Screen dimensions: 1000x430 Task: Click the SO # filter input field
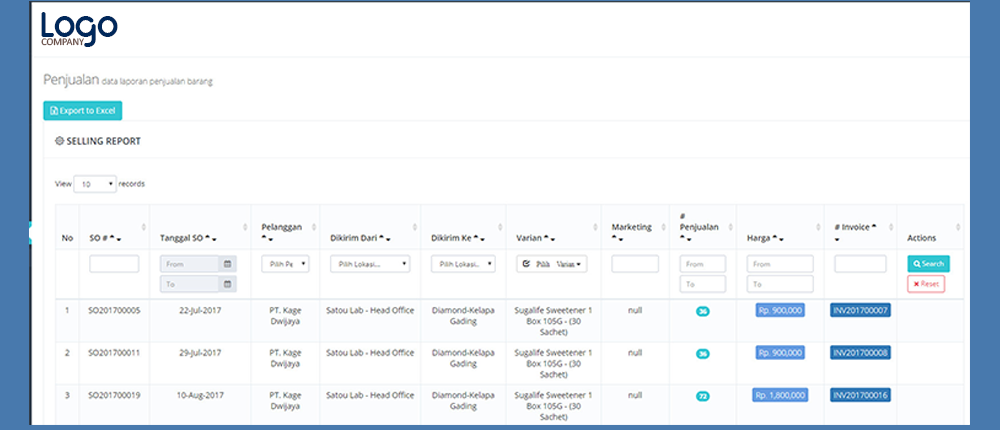point(114,264)
